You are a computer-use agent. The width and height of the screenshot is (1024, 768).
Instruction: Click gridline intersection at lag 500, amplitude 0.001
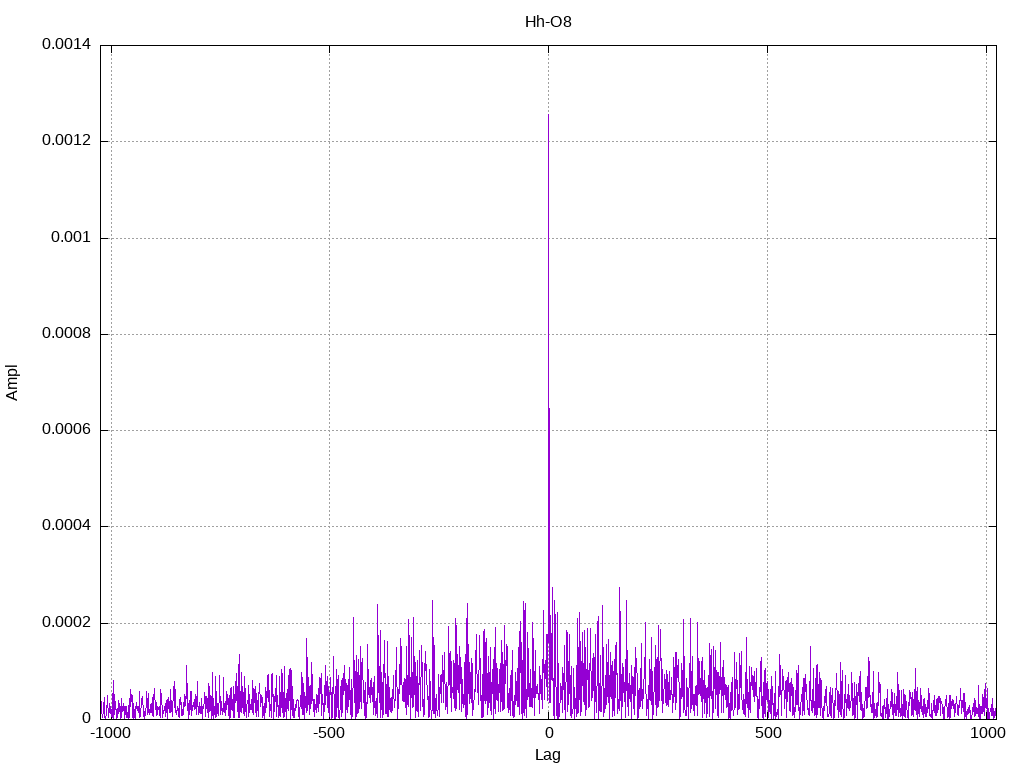[x=767, y=238]
